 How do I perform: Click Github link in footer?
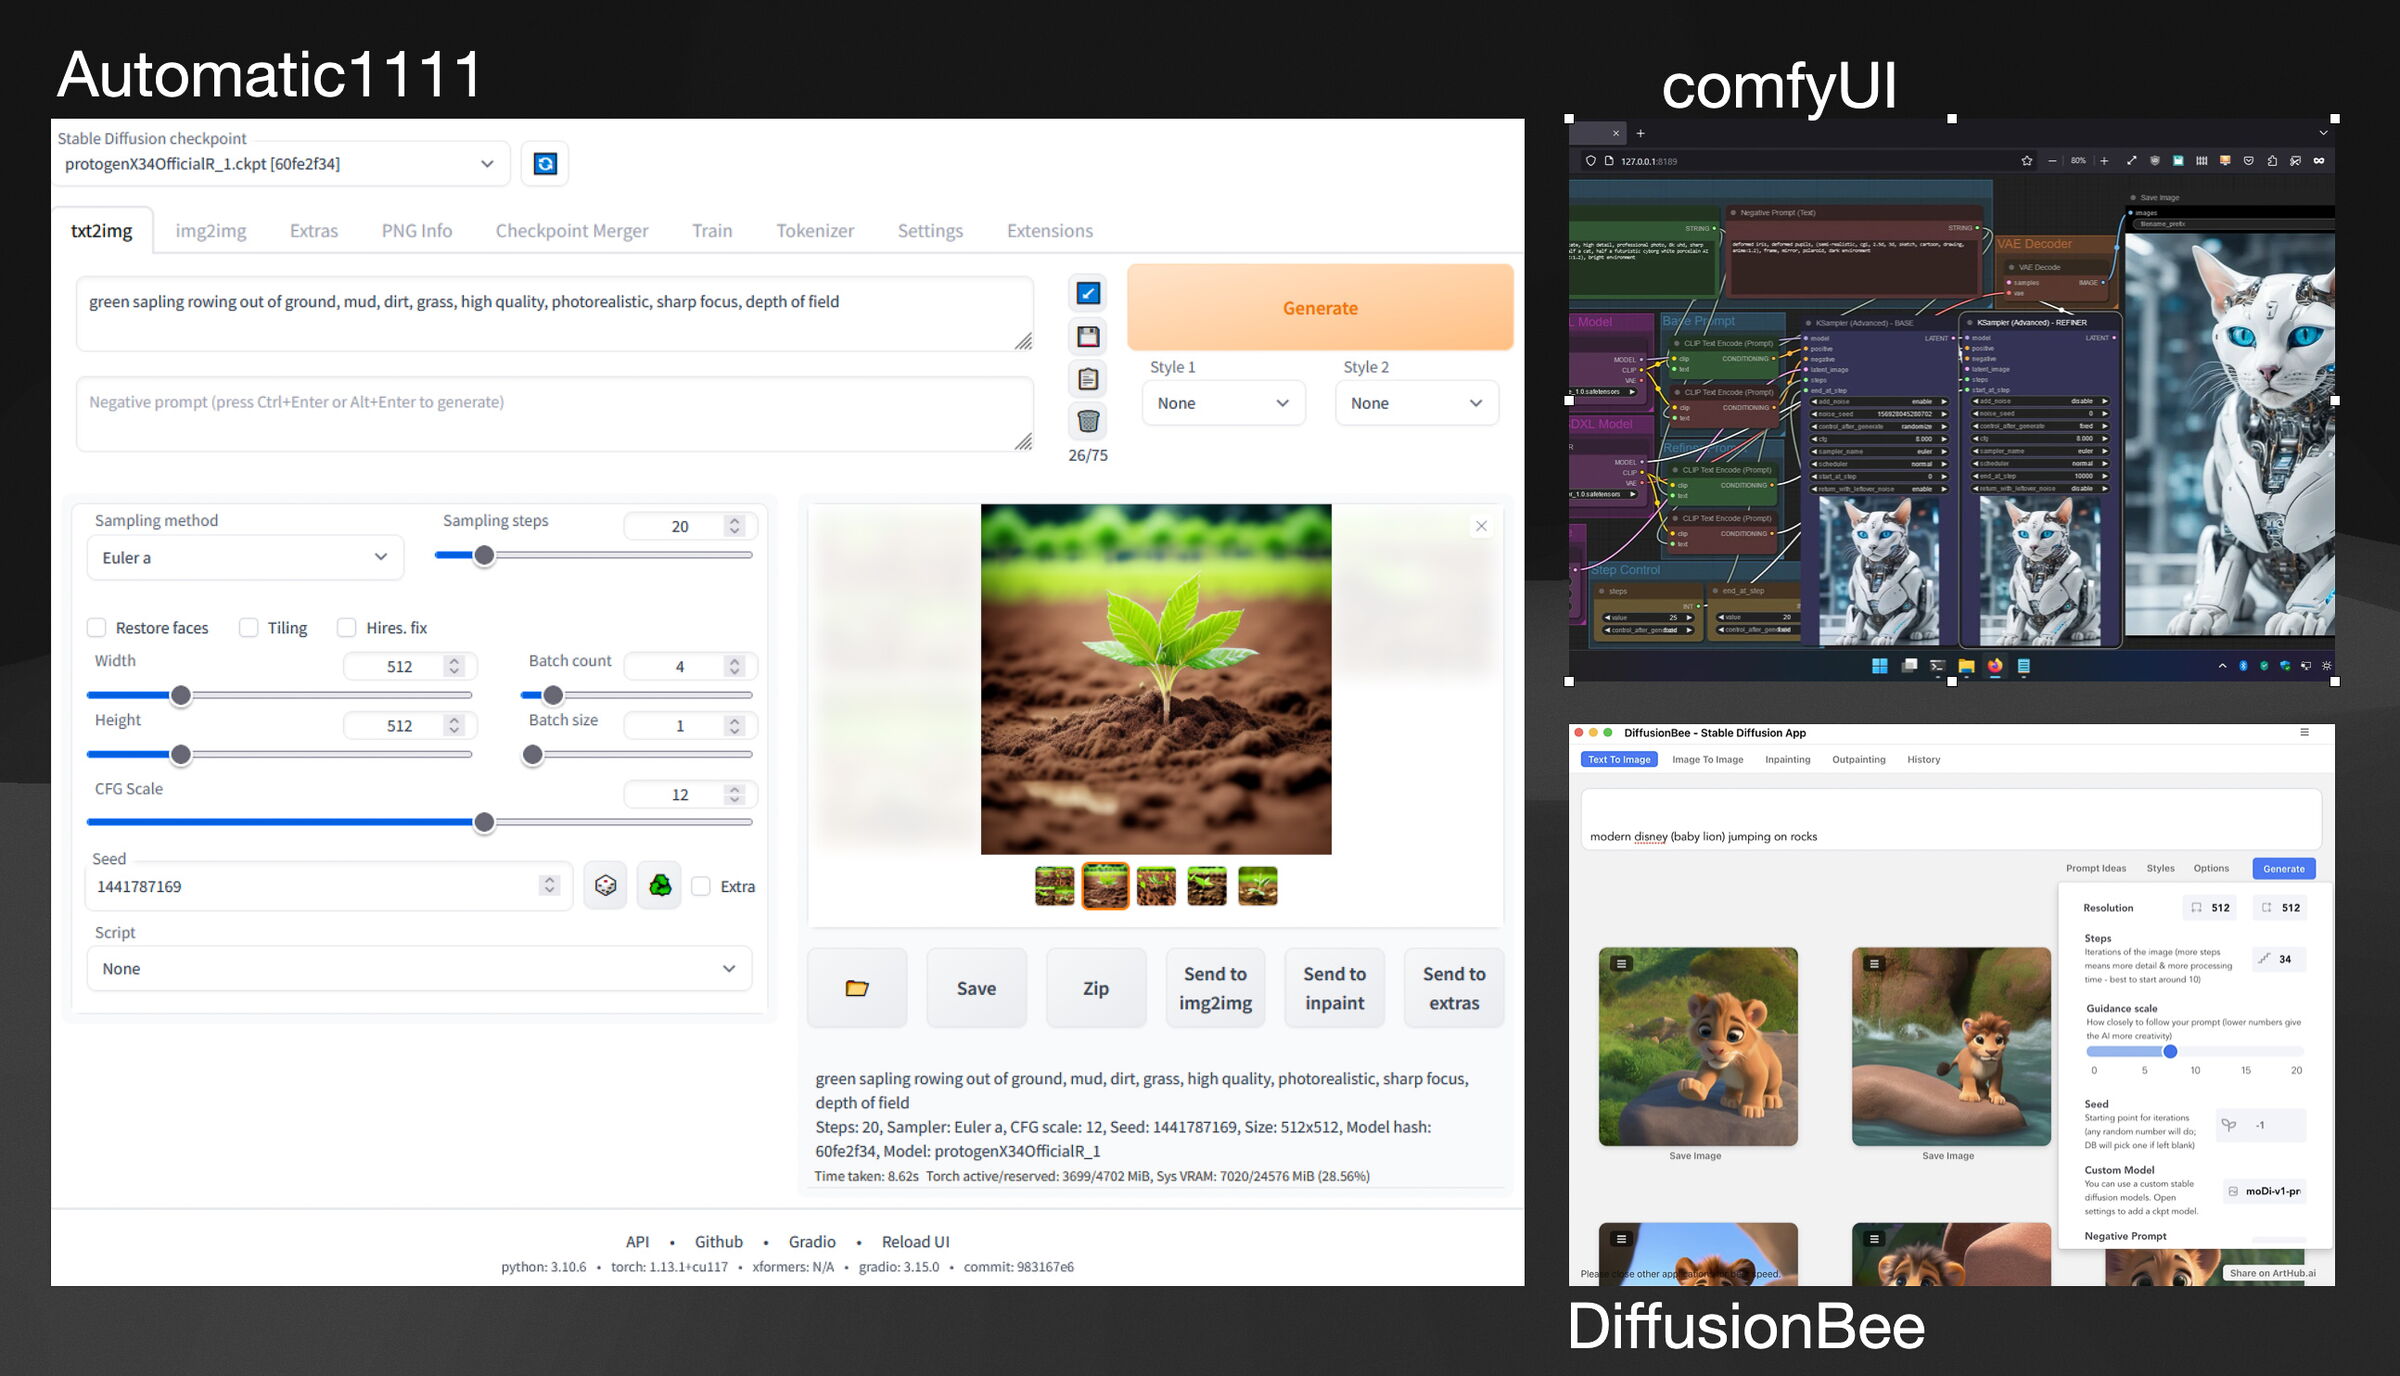click(x=719, y=1241)
